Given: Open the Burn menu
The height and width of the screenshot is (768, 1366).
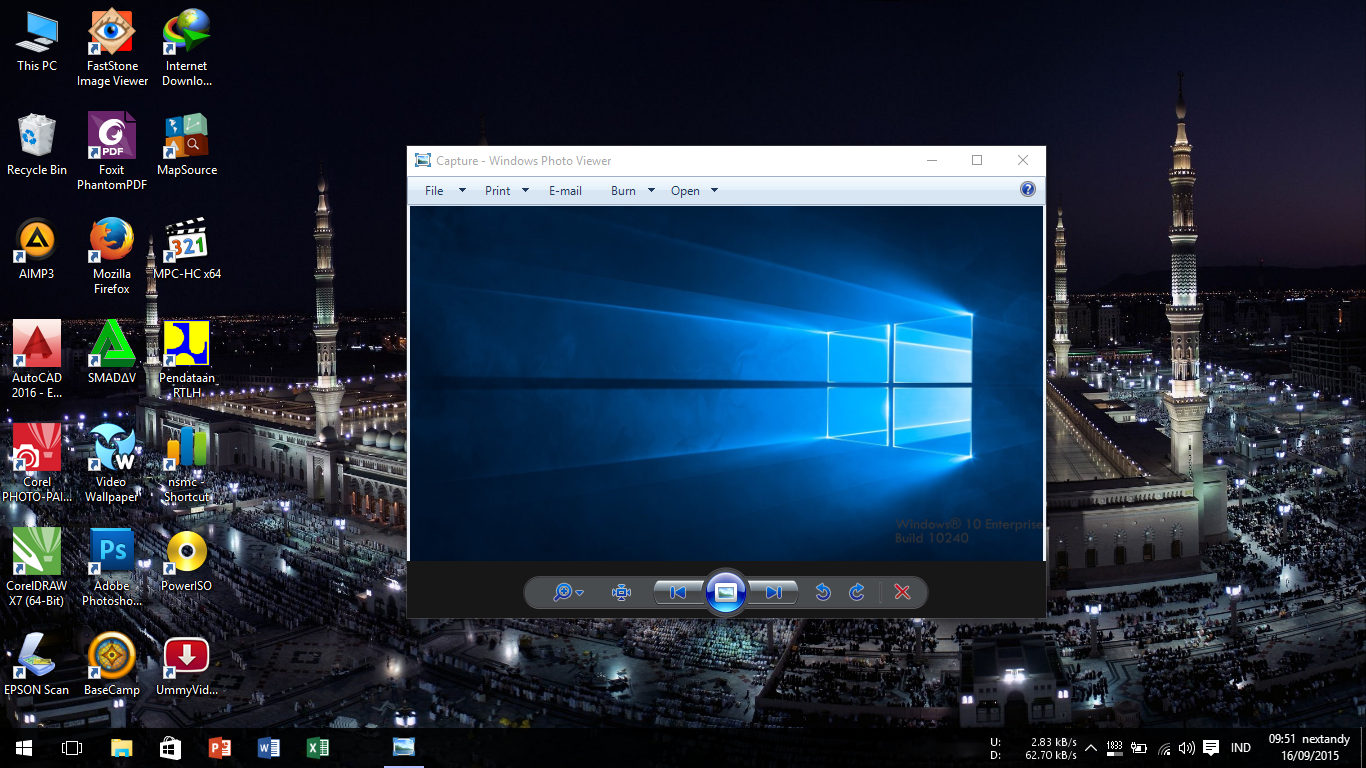Looking at the screenshot, I should coord(623,190).
